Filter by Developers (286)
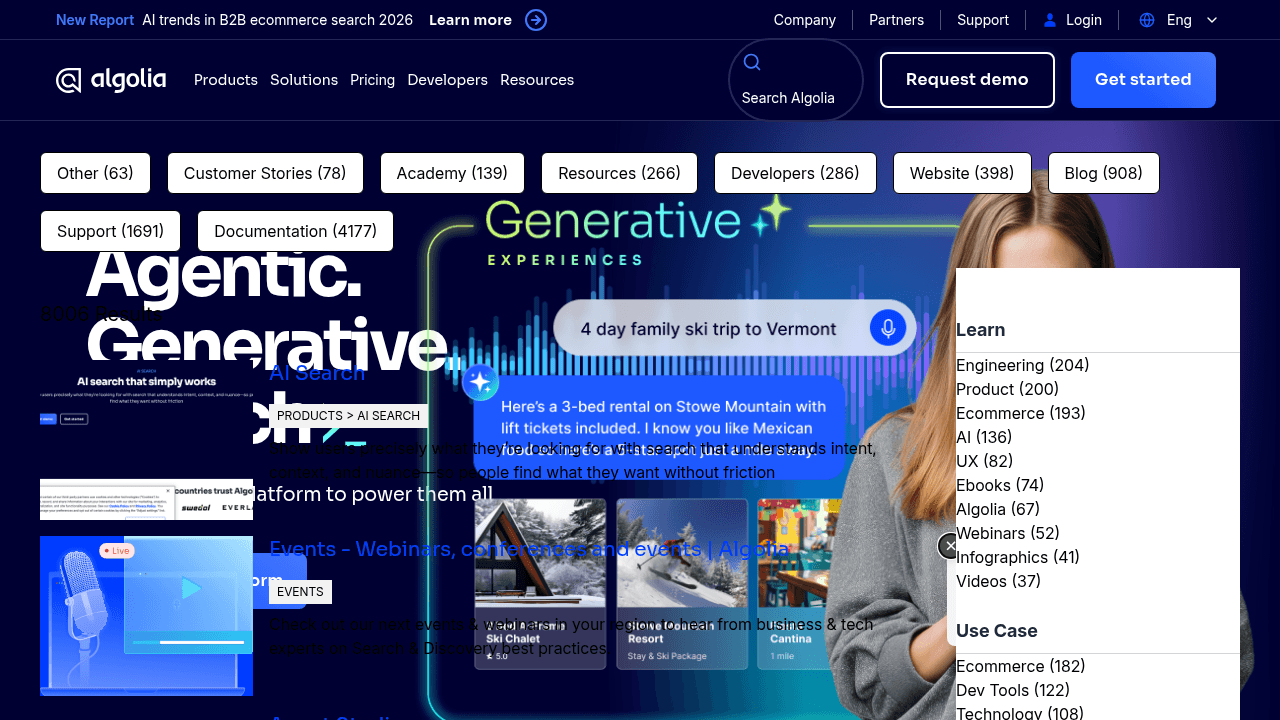Image resolution: width=1280 pixels, height=720 pixels. click(795, 173)
